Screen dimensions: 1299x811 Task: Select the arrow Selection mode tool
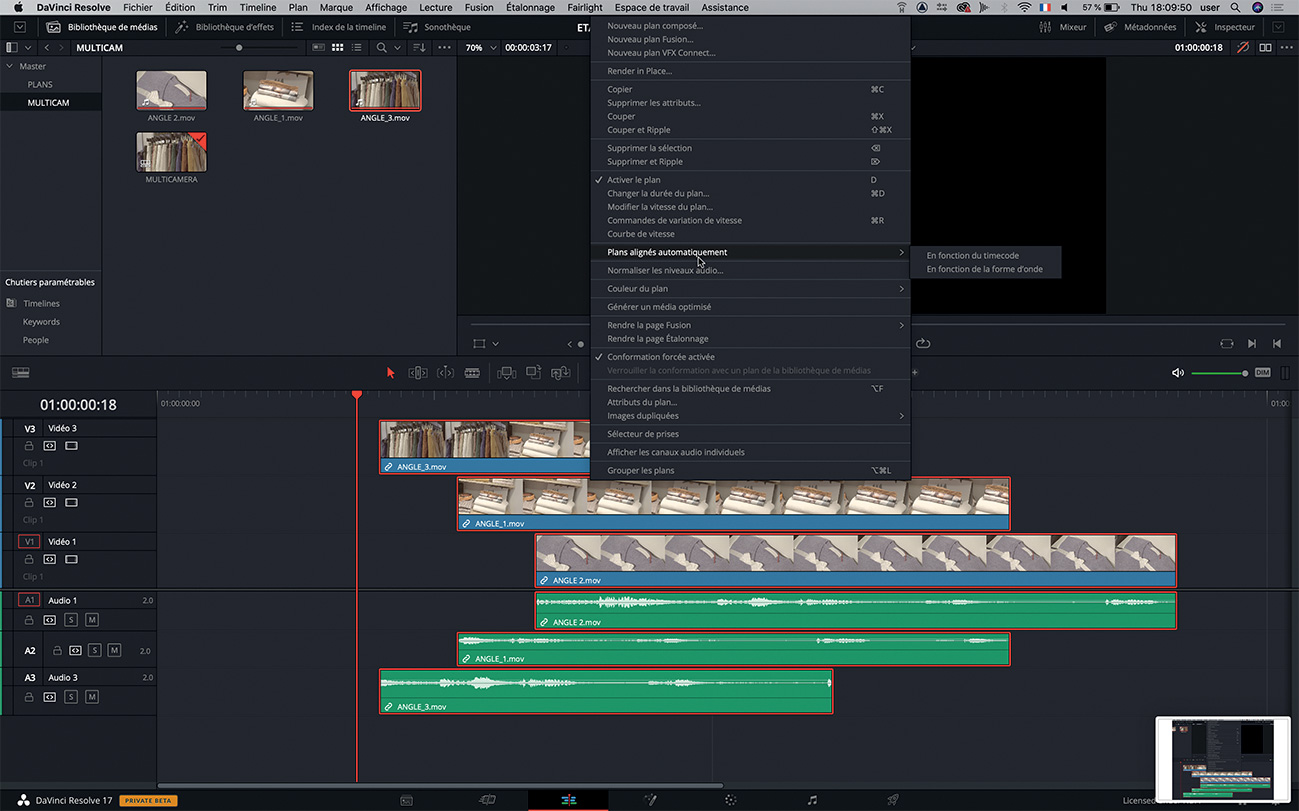(391, 373)
